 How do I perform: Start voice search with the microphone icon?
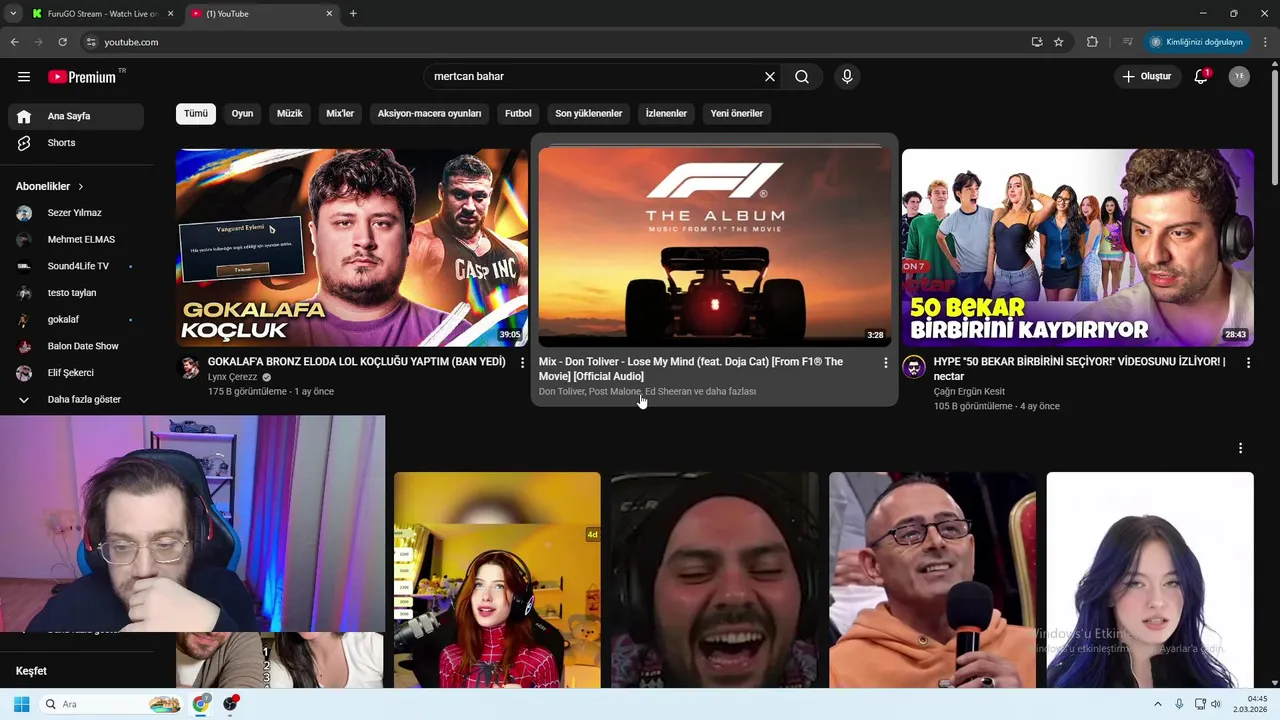click(847, 77)
